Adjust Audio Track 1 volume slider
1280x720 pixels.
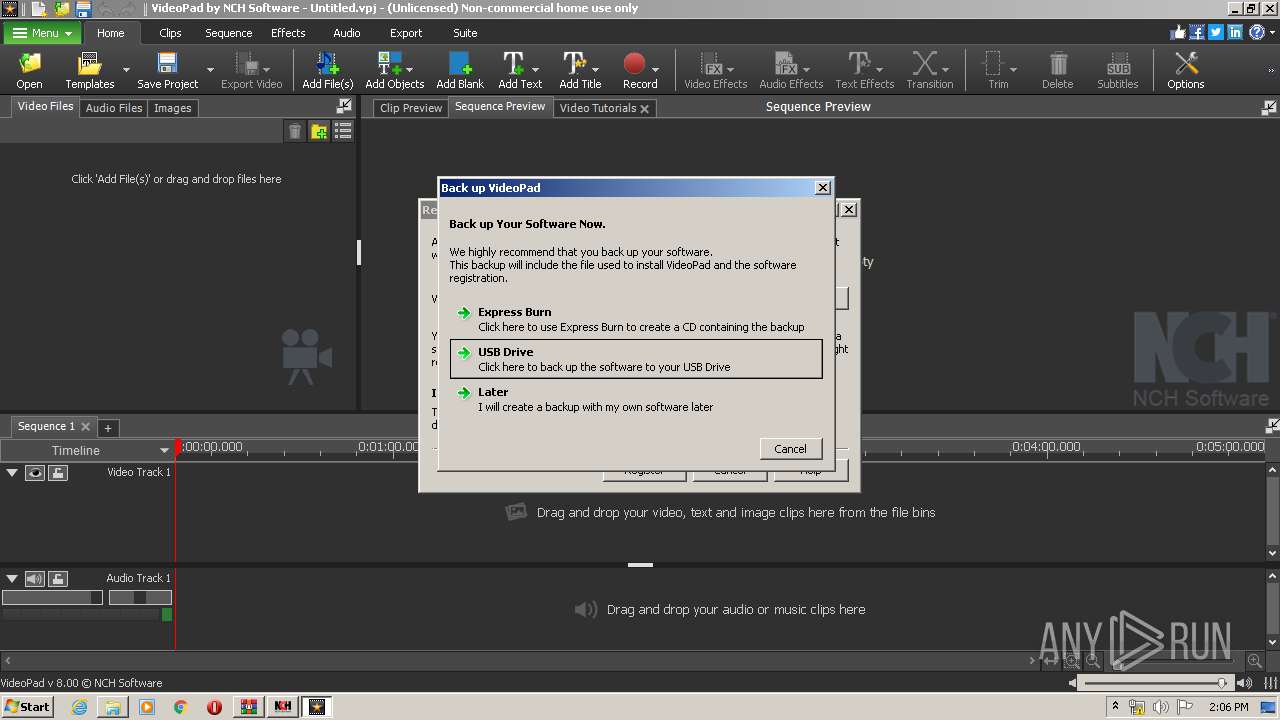pos(52,597)
